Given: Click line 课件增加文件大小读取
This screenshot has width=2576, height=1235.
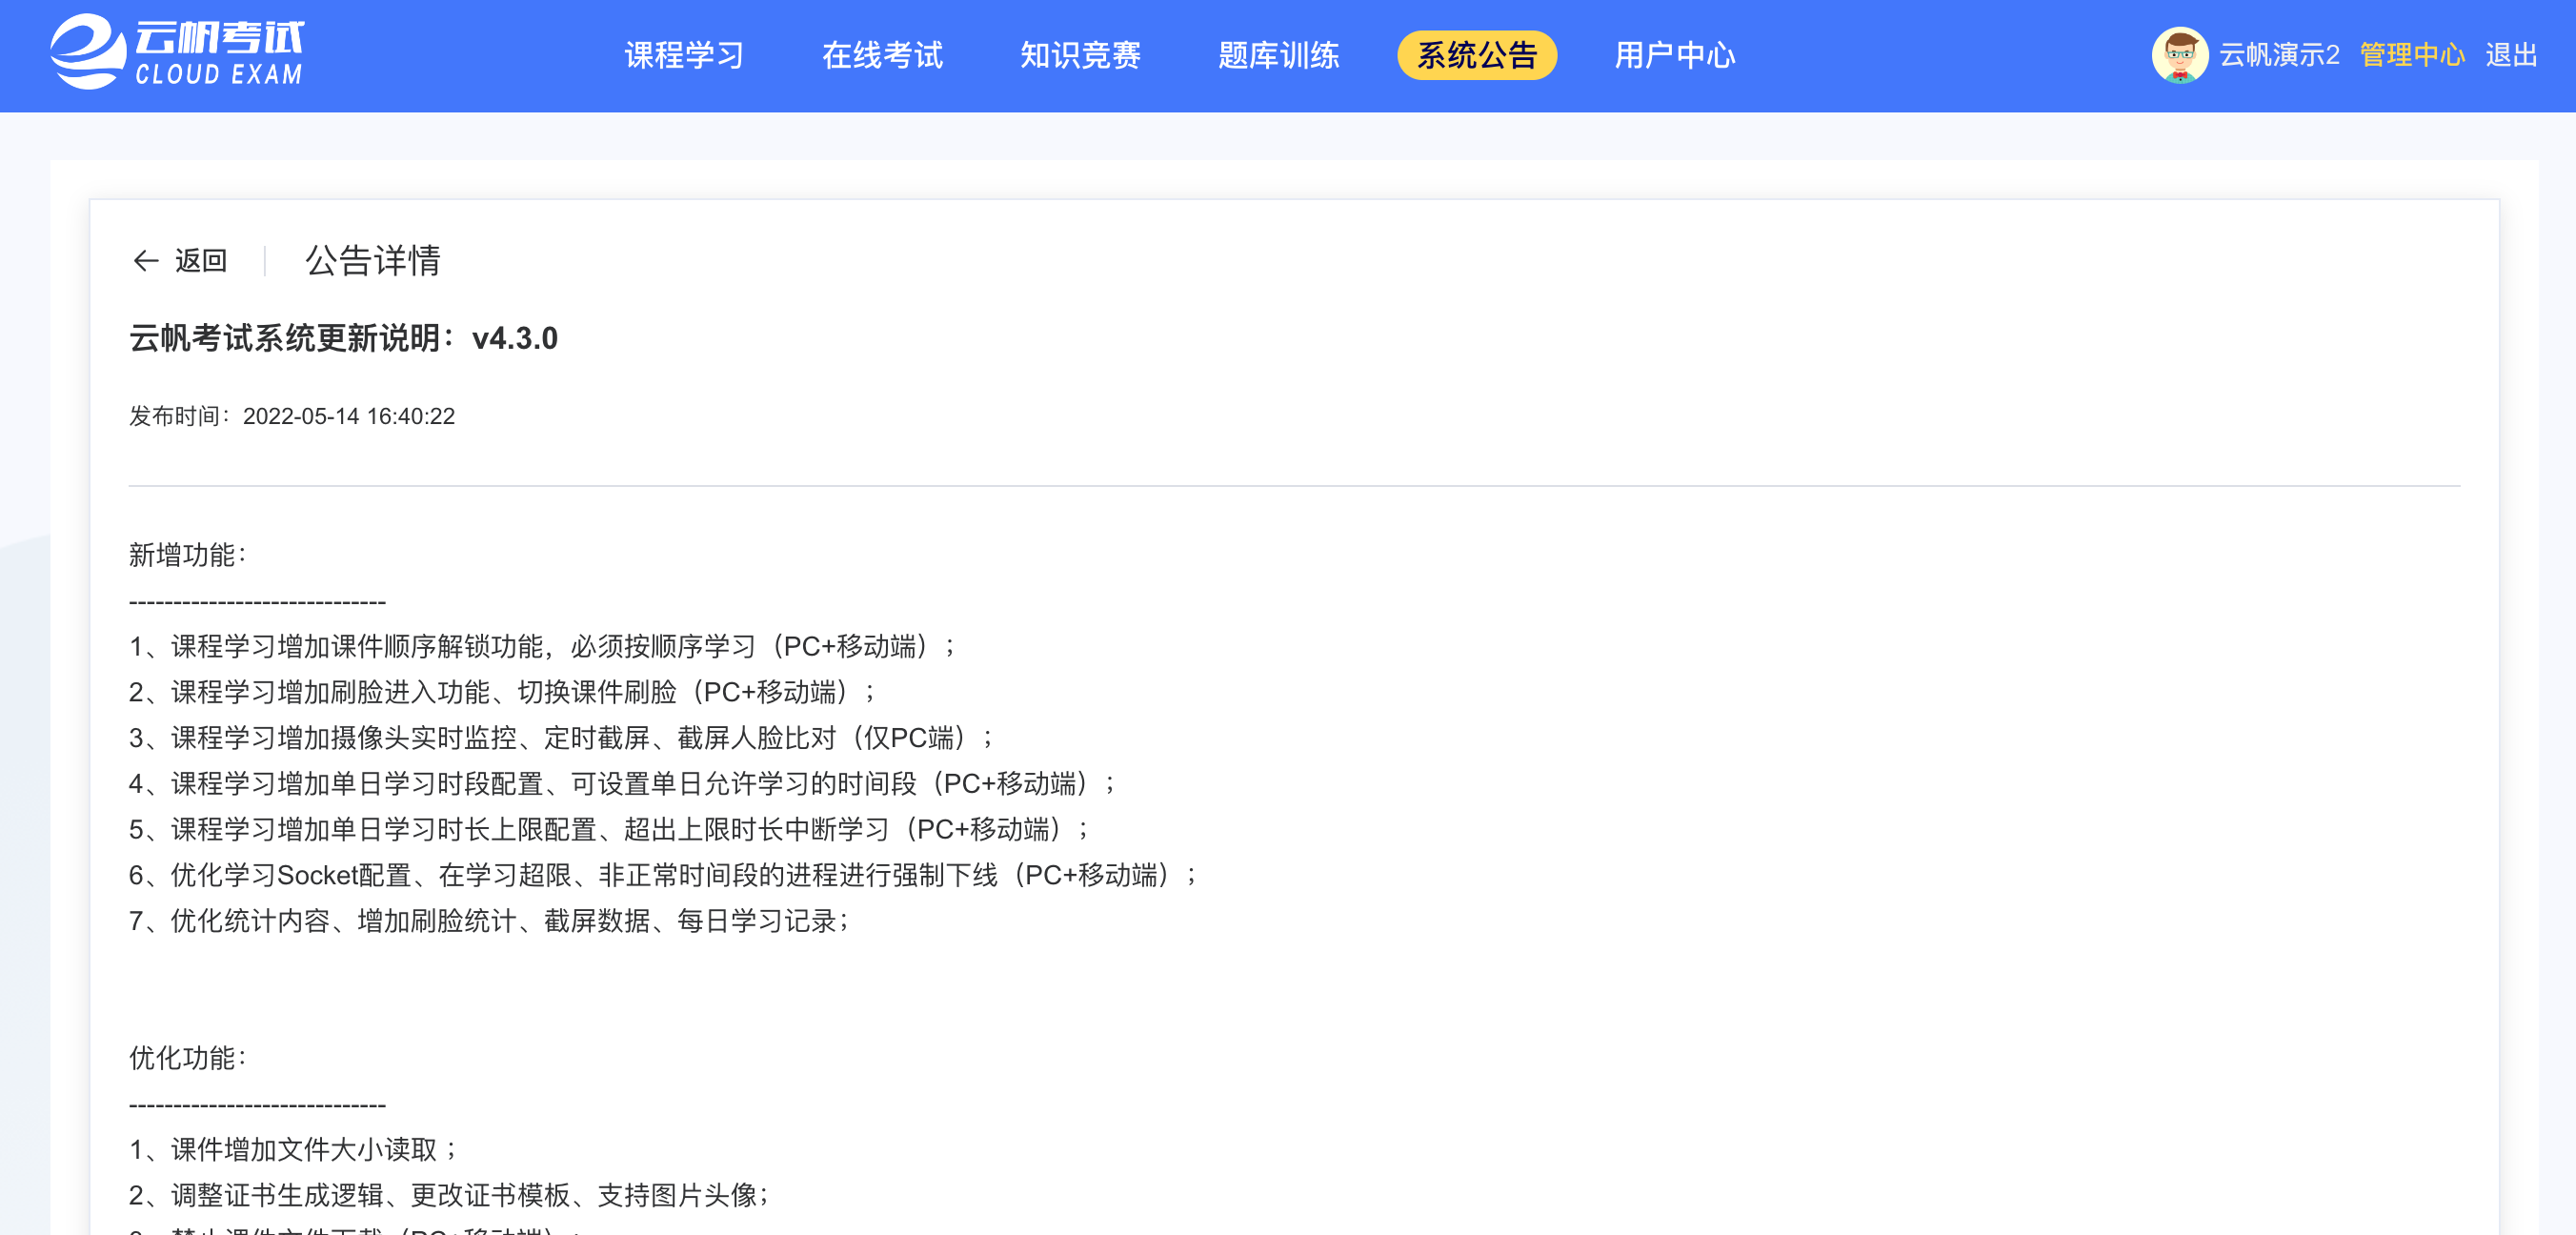Looking at the screenshot, I should (293, 1150).
